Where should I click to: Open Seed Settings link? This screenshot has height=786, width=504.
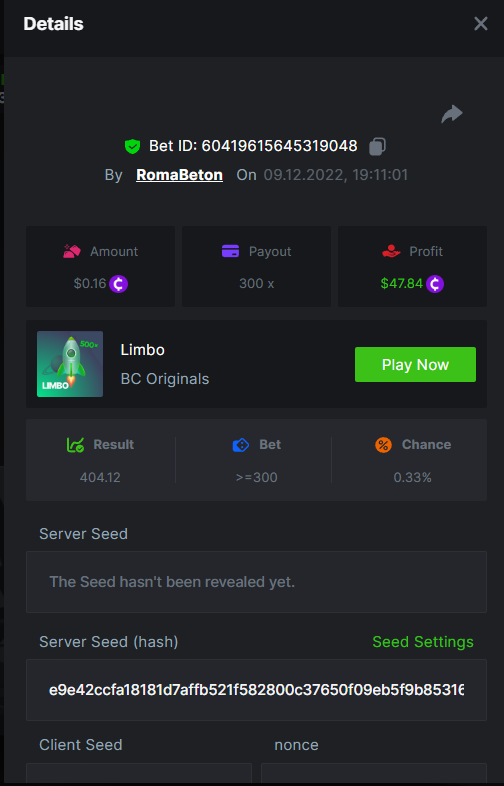423,642
